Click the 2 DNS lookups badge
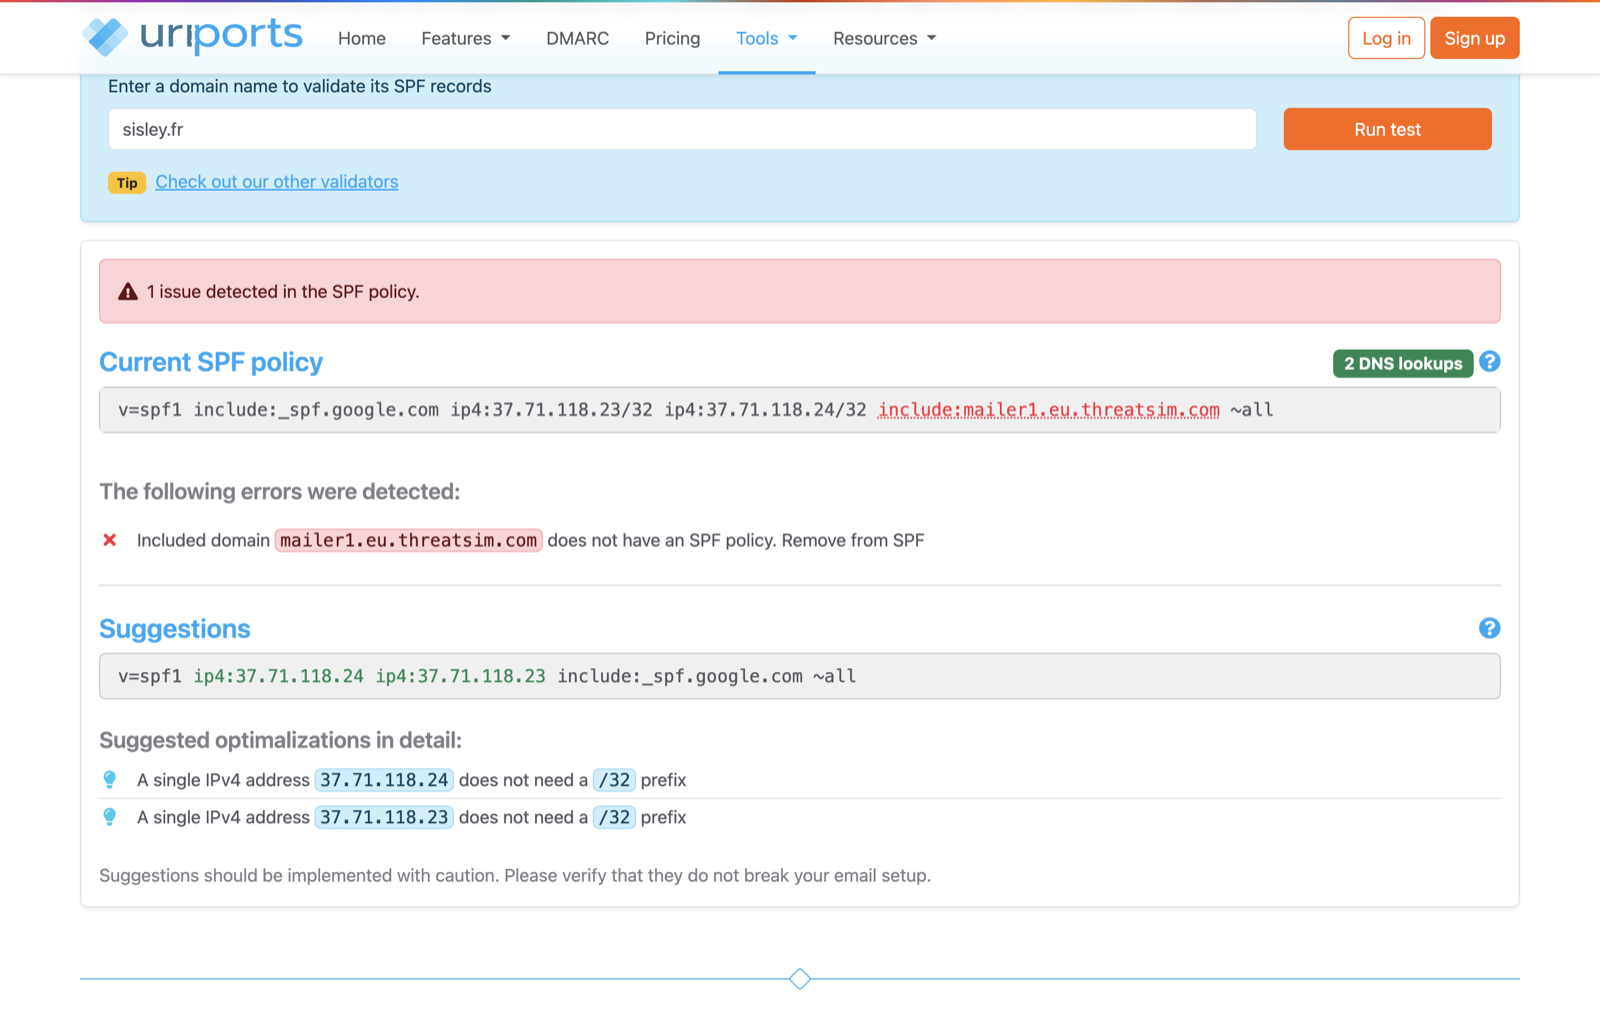 click(x=1403, y=363)
